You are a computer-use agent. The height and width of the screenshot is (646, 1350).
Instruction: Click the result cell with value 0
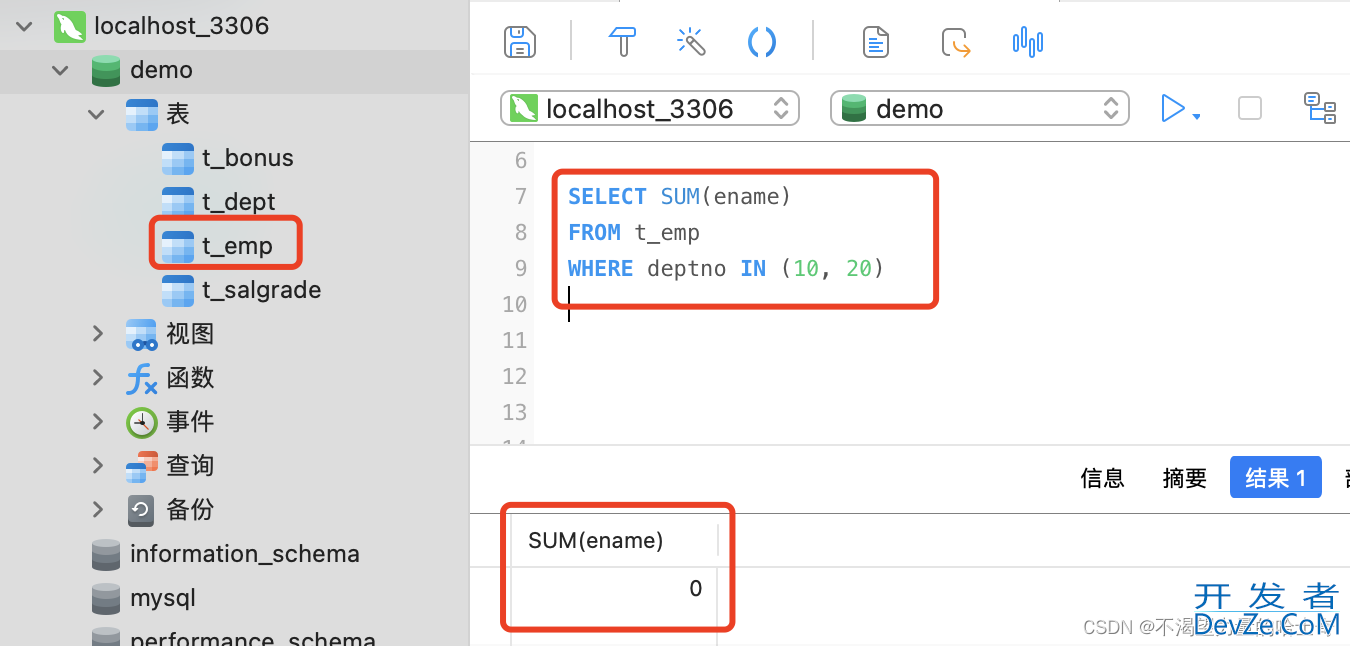click(x=615, y=588)
